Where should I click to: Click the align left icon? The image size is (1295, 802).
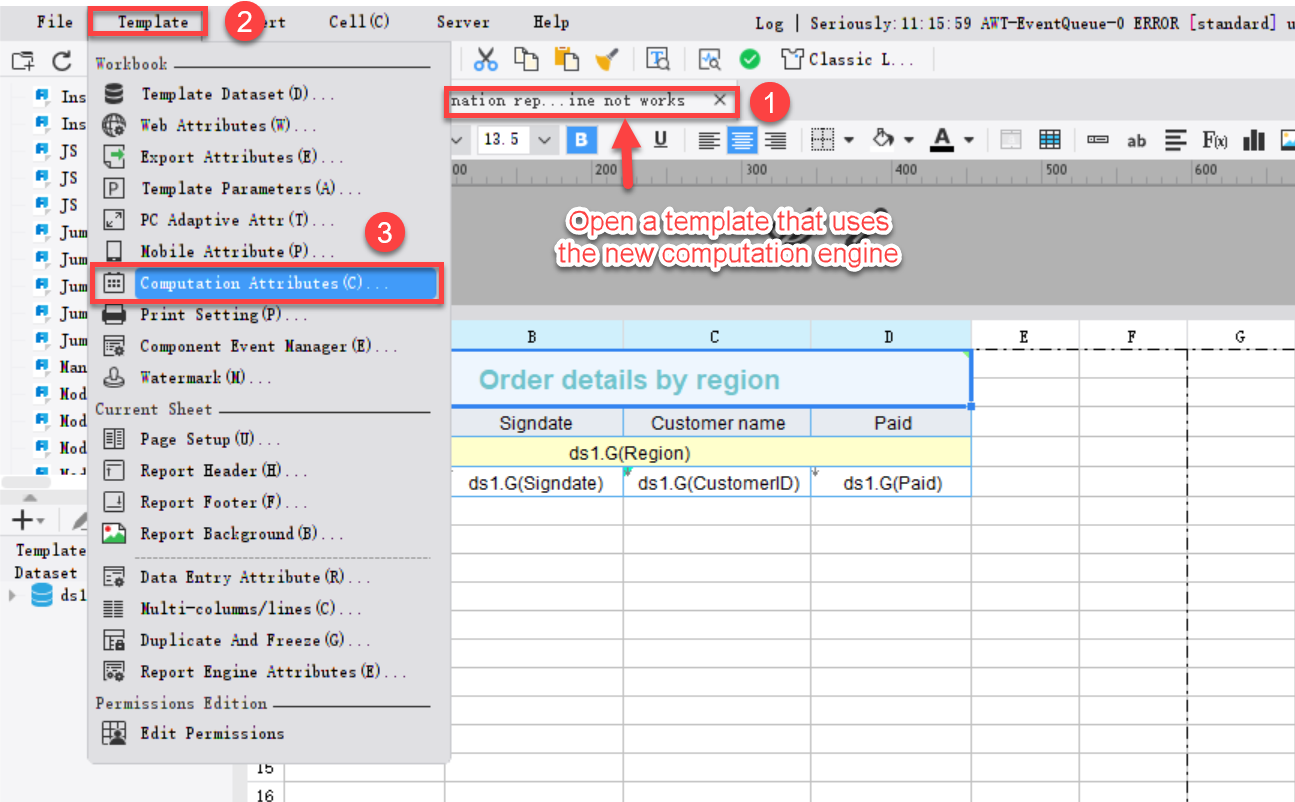[x=709, y=140]
